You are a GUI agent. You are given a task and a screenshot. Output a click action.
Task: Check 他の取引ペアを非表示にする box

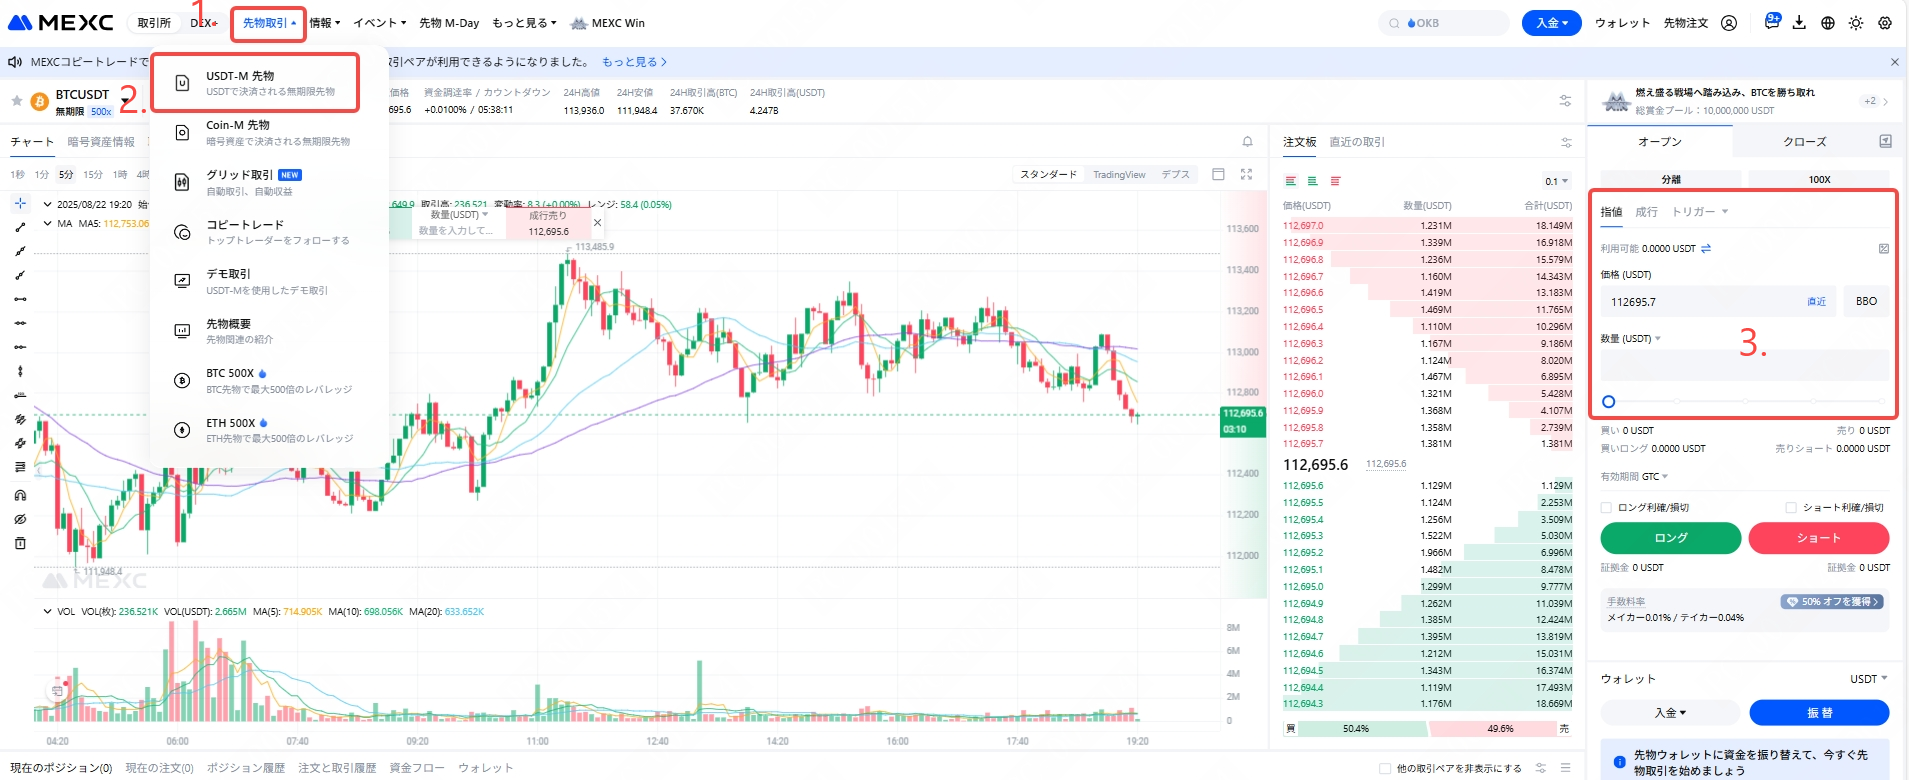(x=1385, y=769)
